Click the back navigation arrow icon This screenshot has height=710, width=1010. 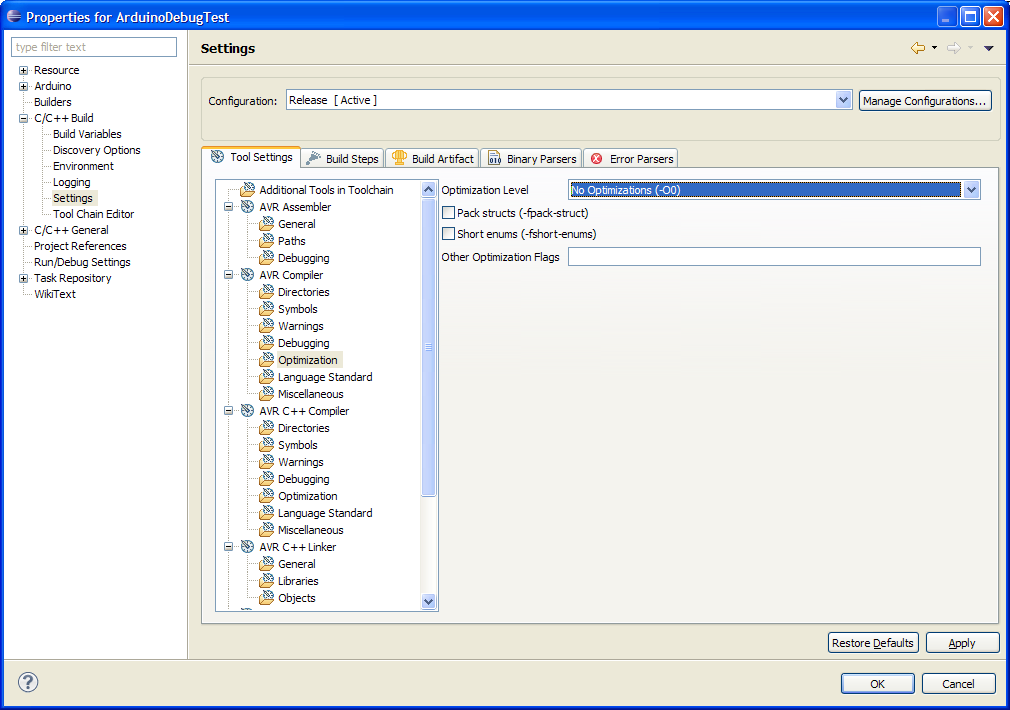917,48
